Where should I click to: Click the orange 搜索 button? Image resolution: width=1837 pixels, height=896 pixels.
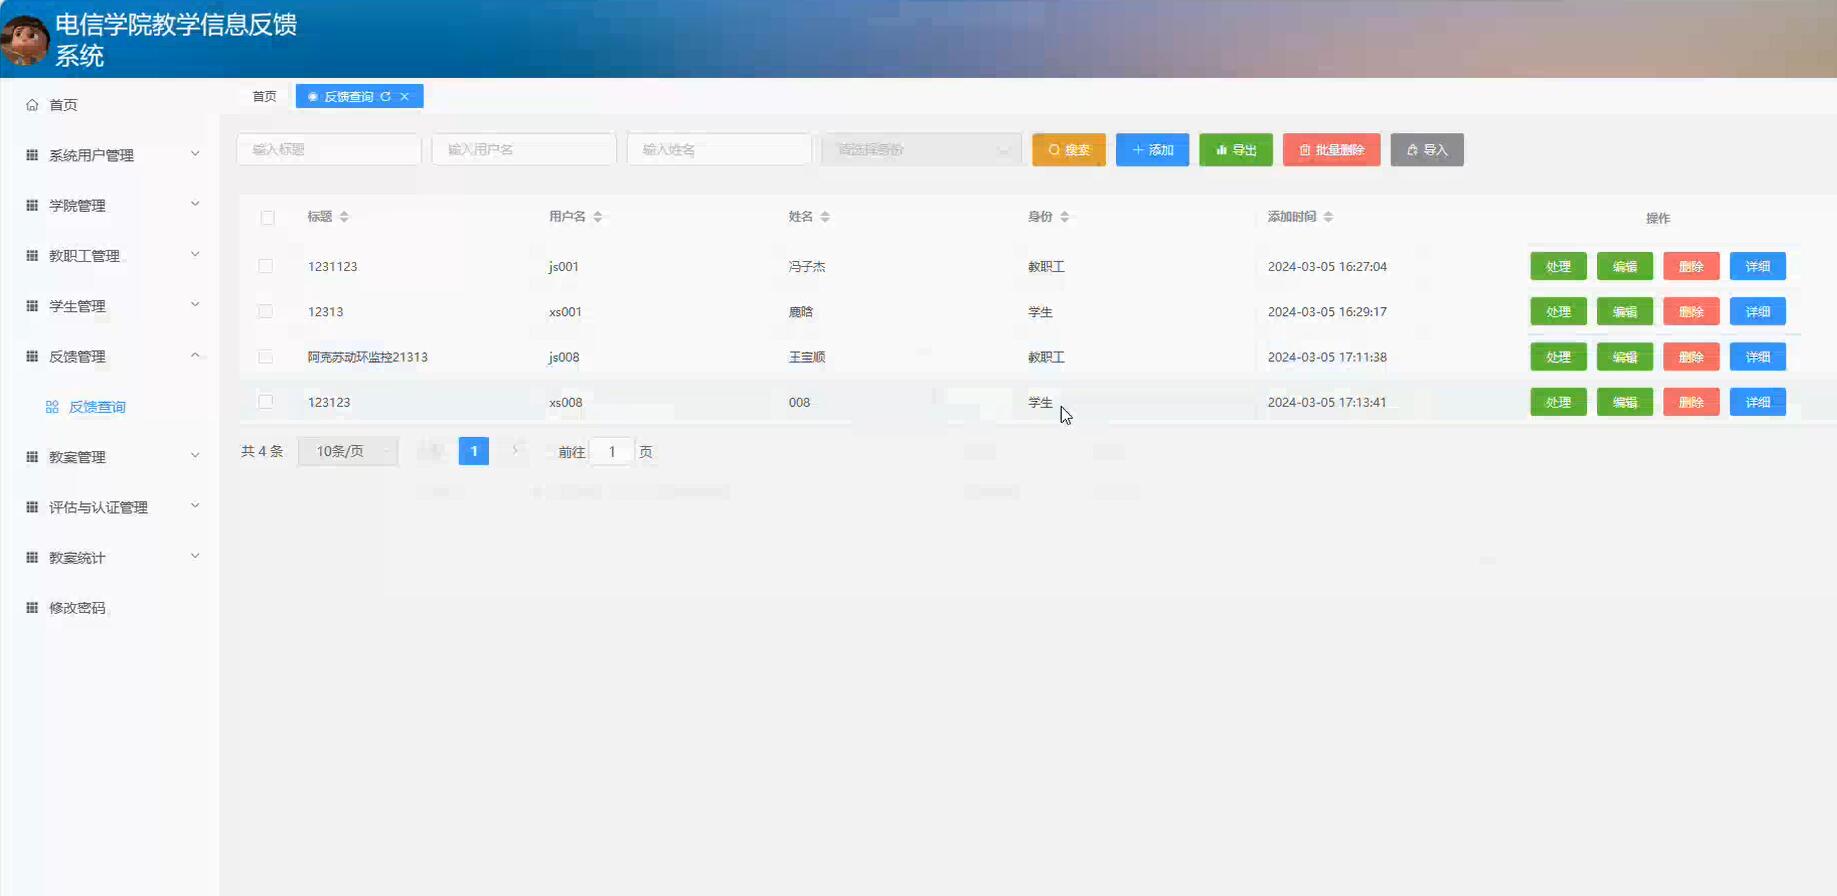(x=1069, y=150)
